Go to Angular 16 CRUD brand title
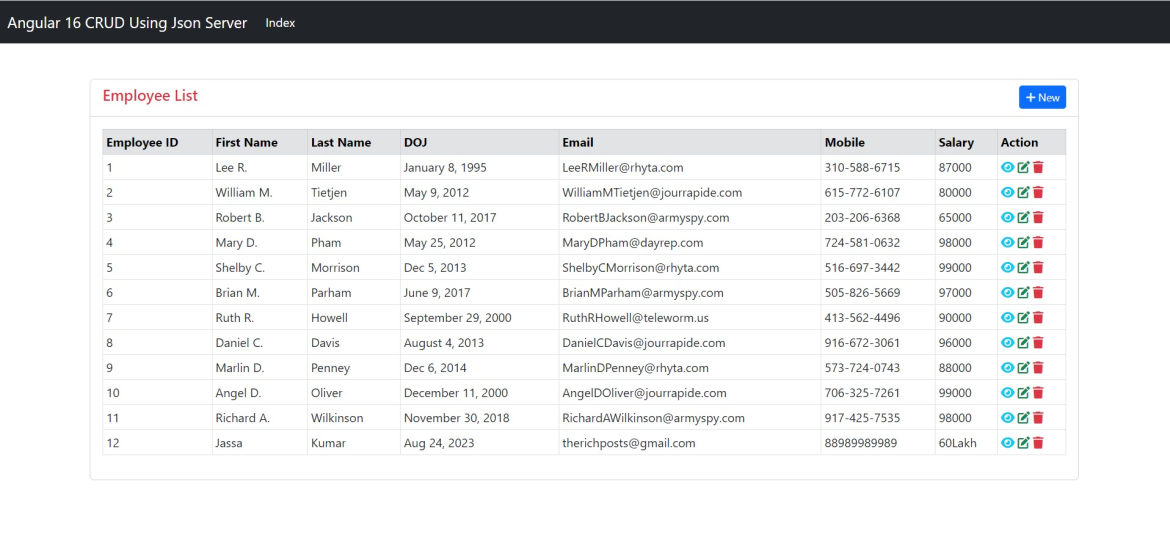 coord(127,22)
